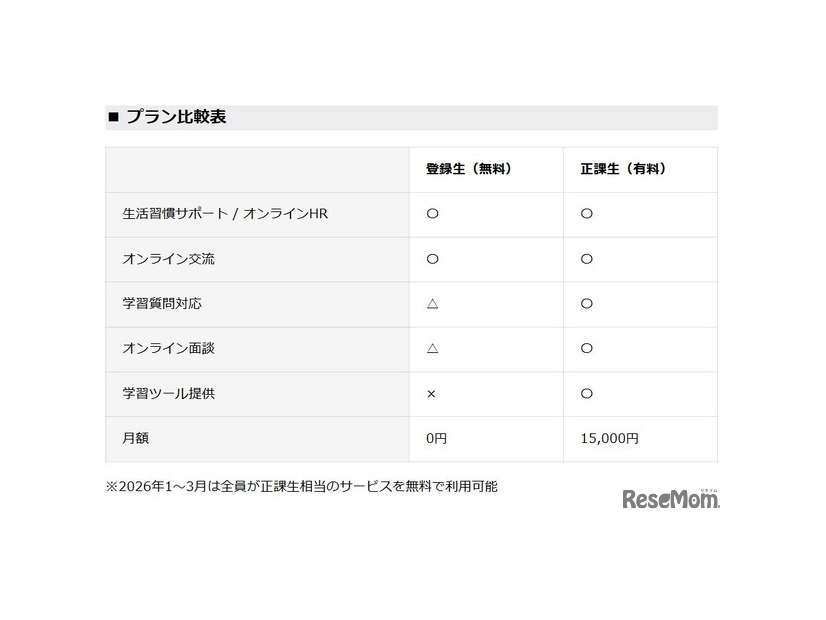Click the footnote about 2026年1～3月
The width and height of the screenshot is (826, 620).
(x=301, y=487)
